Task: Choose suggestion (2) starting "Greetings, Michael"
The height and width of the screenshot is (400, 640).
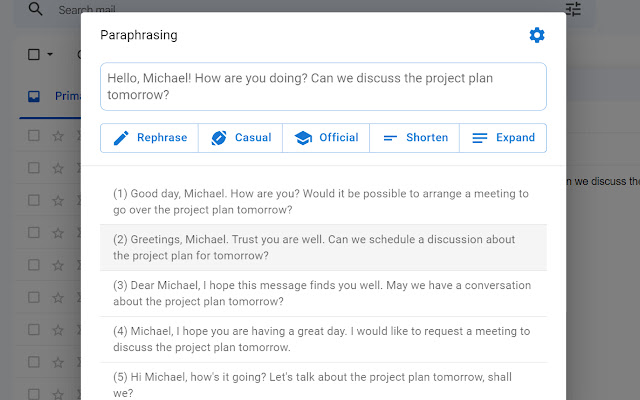Action: pyautogui.click(x=323, y=248)
